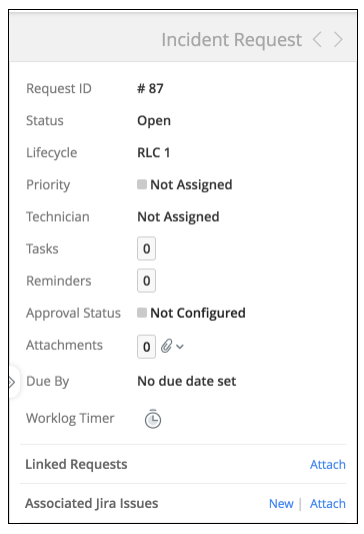The image size is (364, 534).
Task: Open the Reminders count box
Action: [x=146, y=281]
